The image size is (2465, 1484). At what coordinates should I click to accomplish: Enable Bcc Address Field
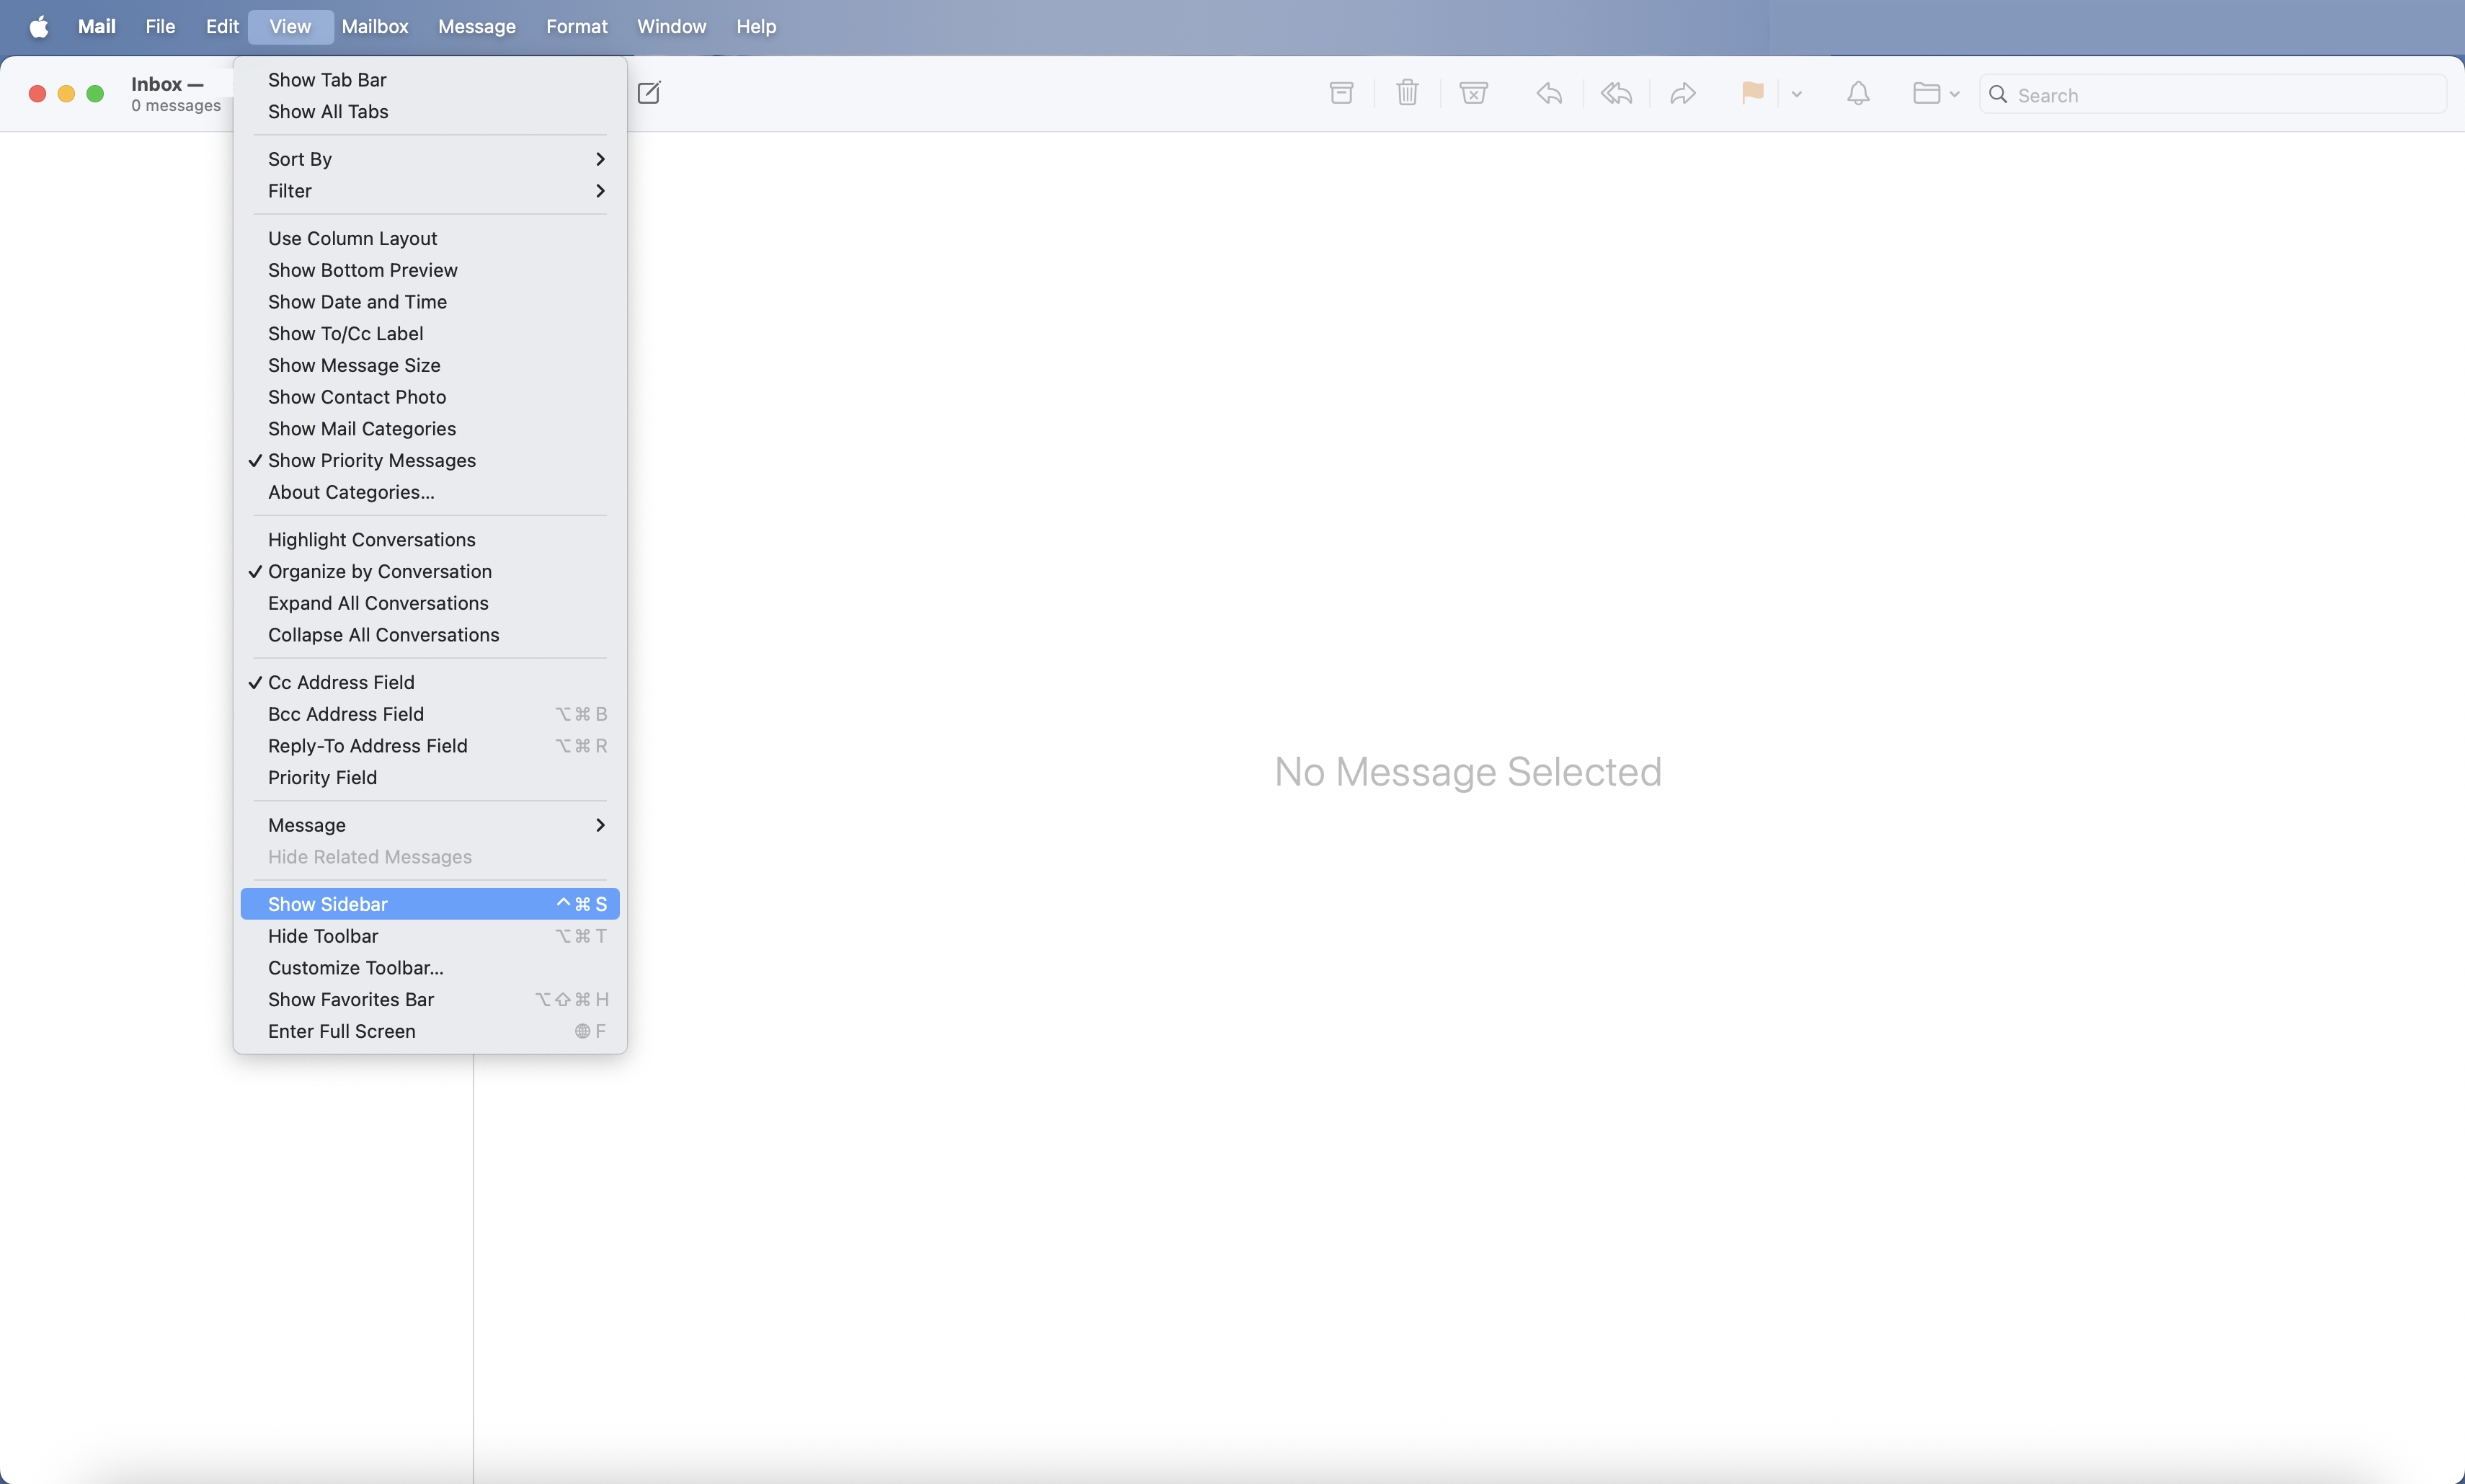click(430, 714)
